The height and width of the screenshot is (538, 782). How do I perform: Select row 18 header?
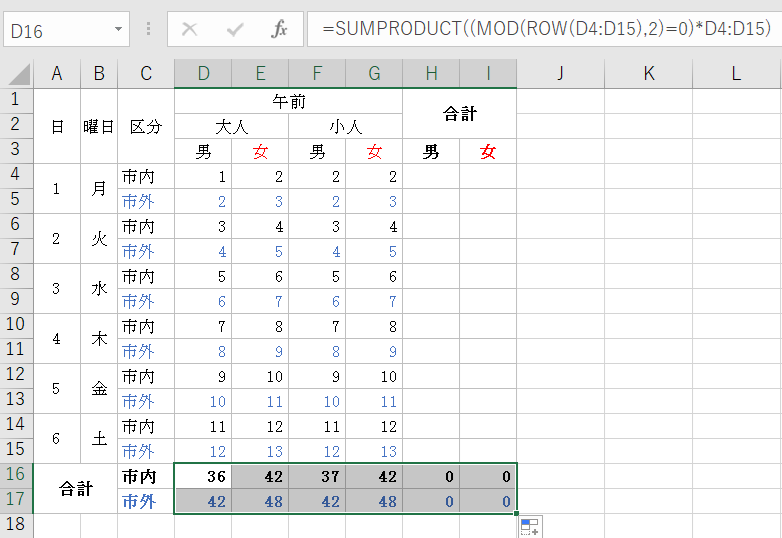pos(15,524)
